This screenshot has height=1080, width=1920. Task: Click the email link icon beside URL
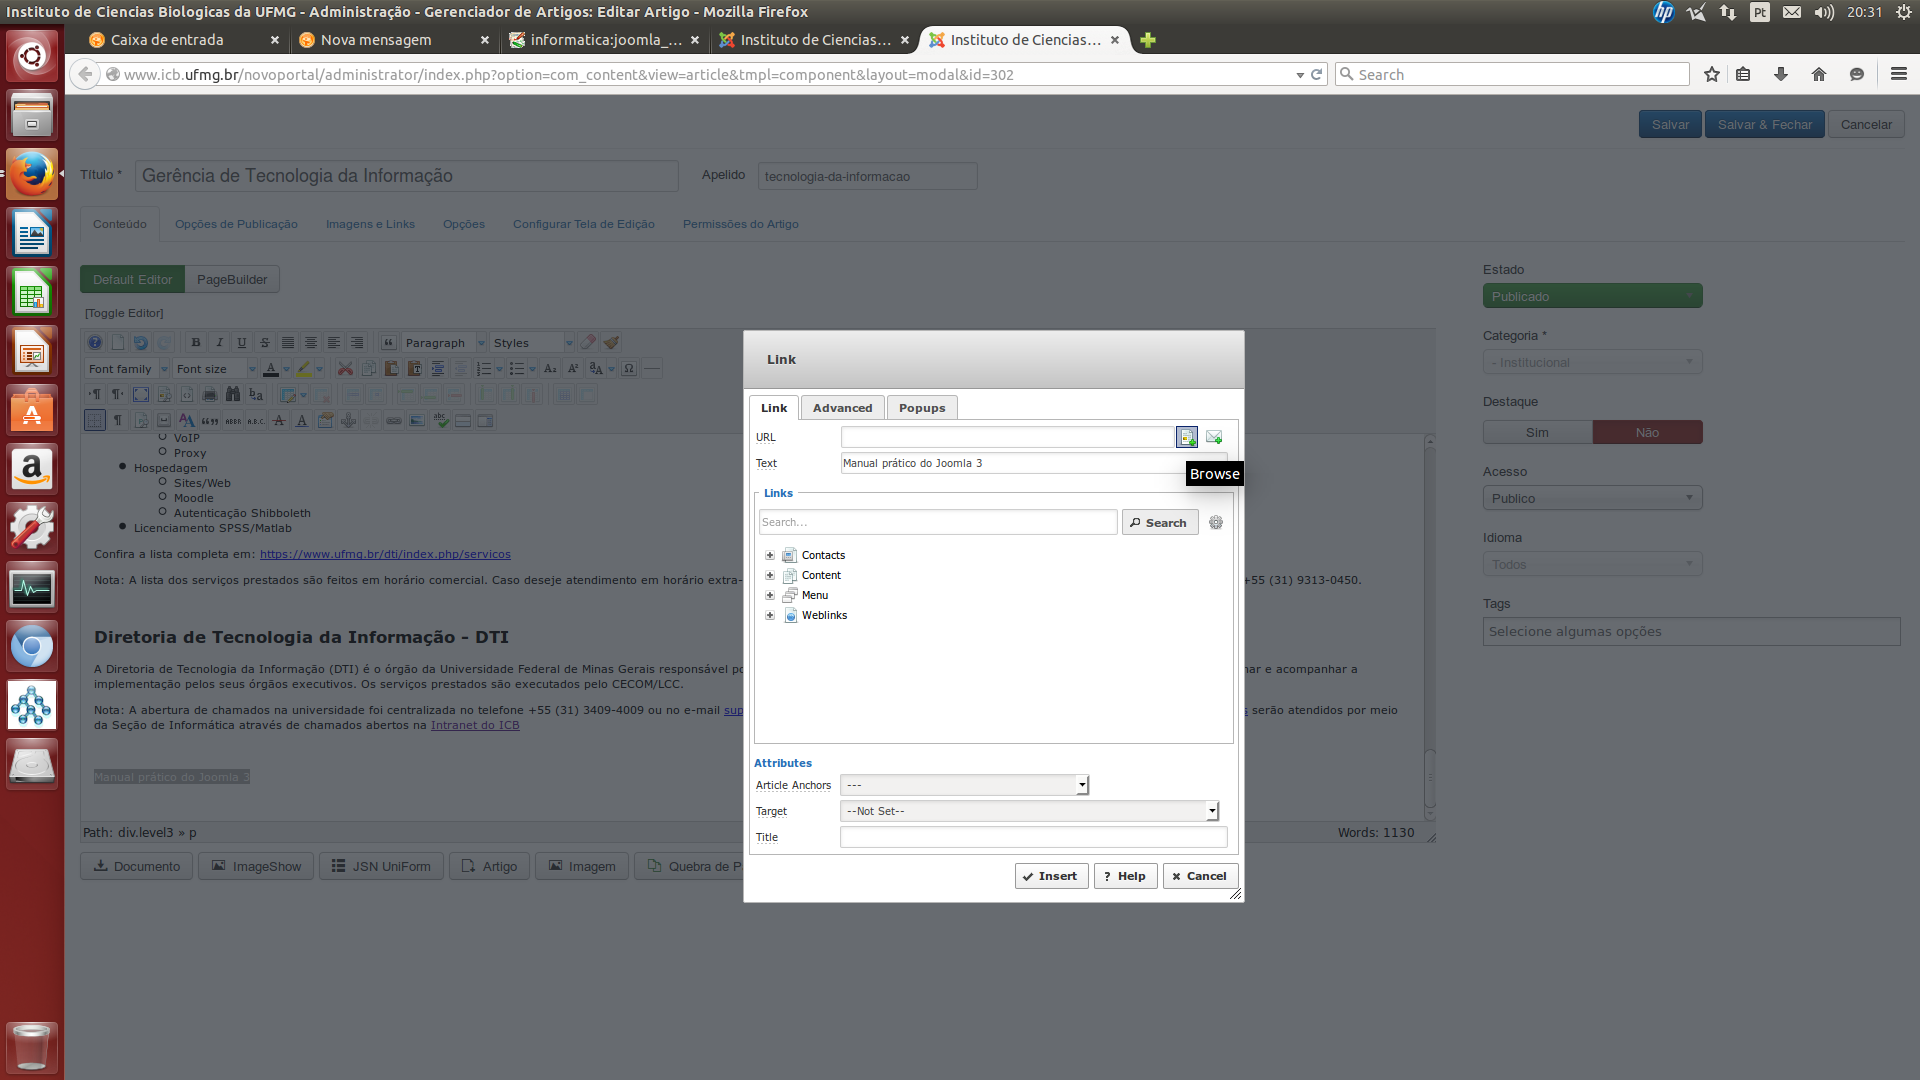pos(1214,437)
